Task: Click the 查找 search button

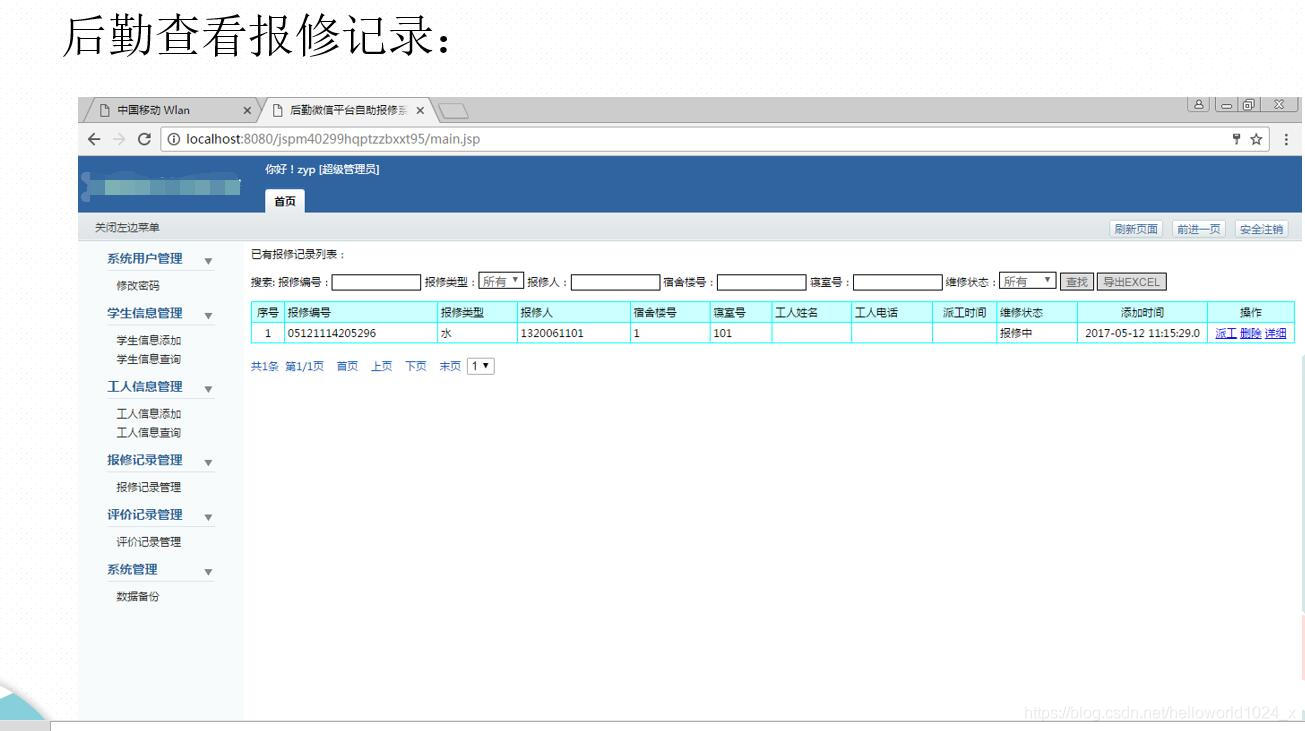Action: (1077, 282)
